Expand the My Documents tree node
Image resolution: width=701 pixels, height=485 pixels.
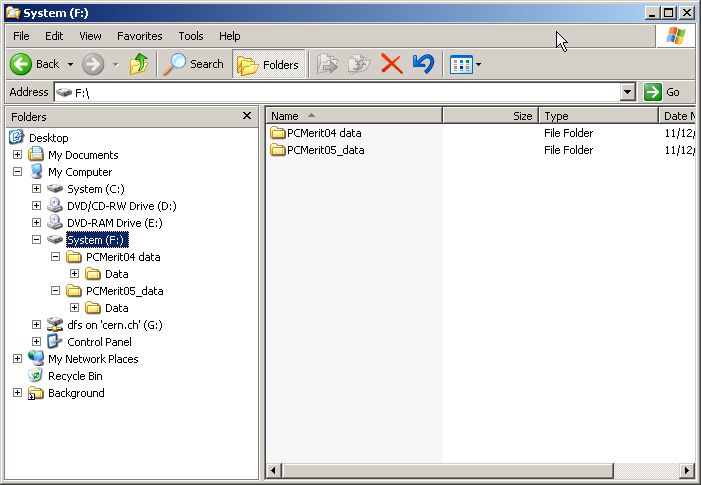click(17, 155)
